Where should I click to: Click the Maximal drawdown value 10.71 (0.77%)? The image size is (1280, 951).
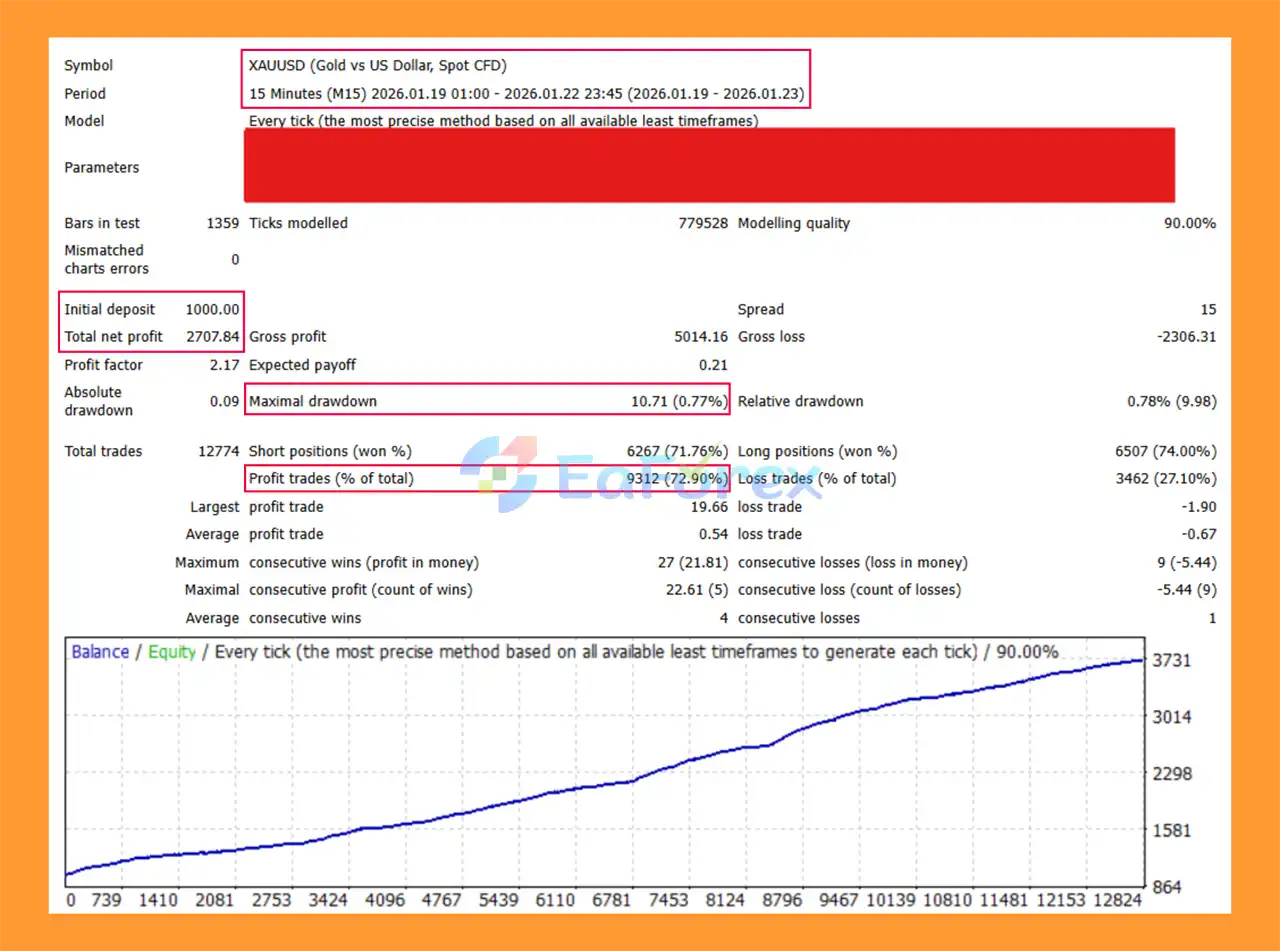tap(678, 402)
